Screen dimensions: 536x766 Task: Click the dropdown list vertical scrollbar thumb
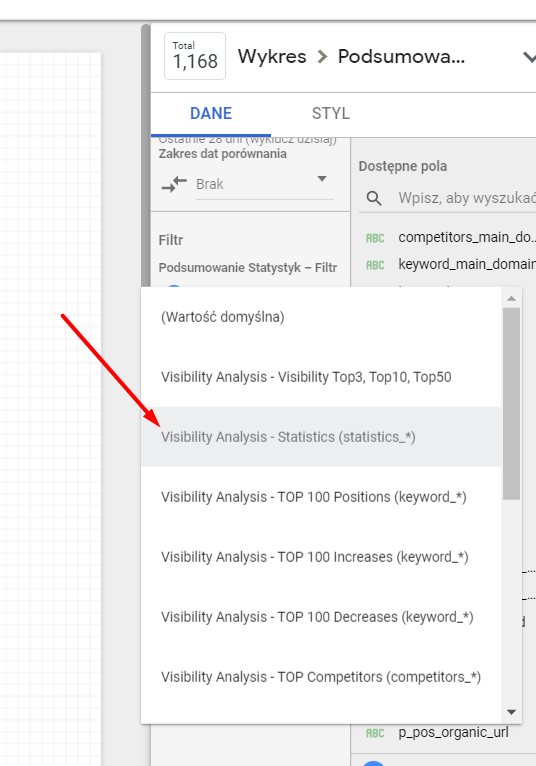tap(512, 404)
